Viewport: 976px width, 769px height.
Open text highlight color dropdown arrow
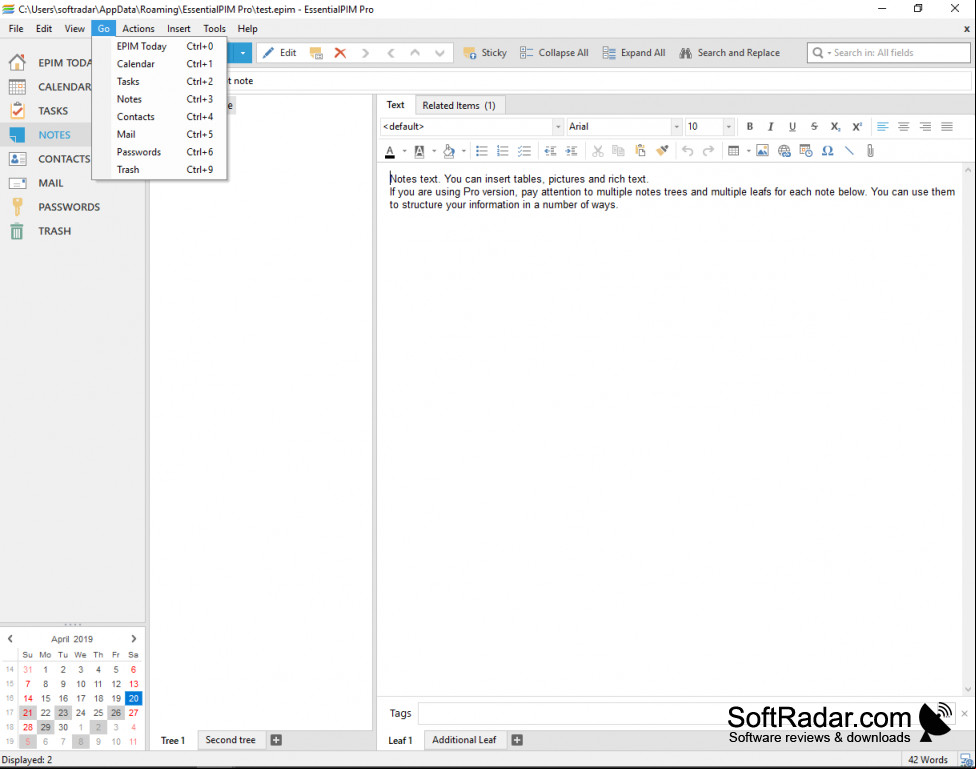point(434,151)
